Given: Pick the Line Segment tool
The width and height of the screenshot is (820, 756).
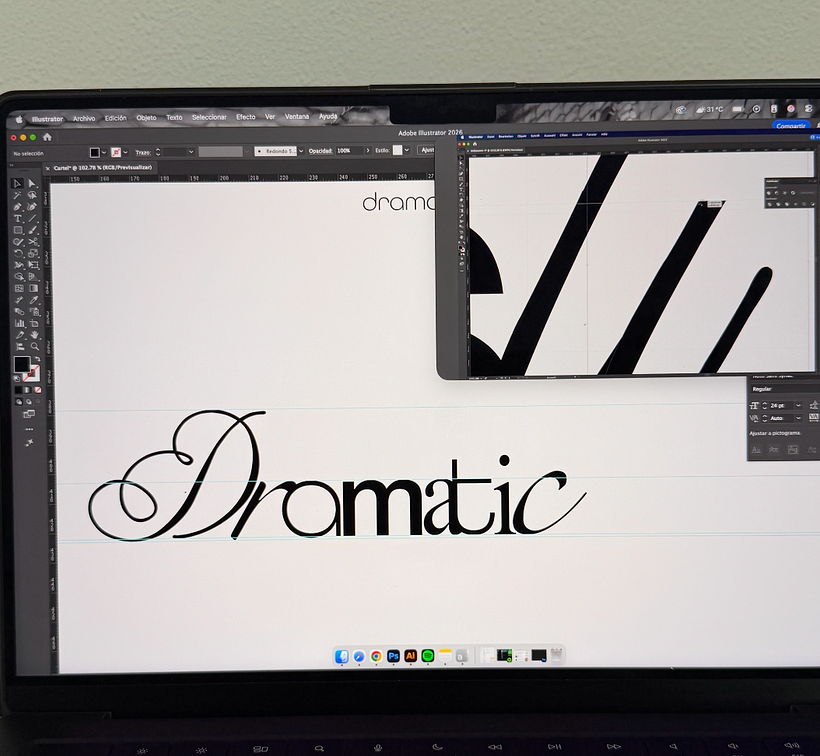Looking at the screenshot, I should click(x=32, y=219).
